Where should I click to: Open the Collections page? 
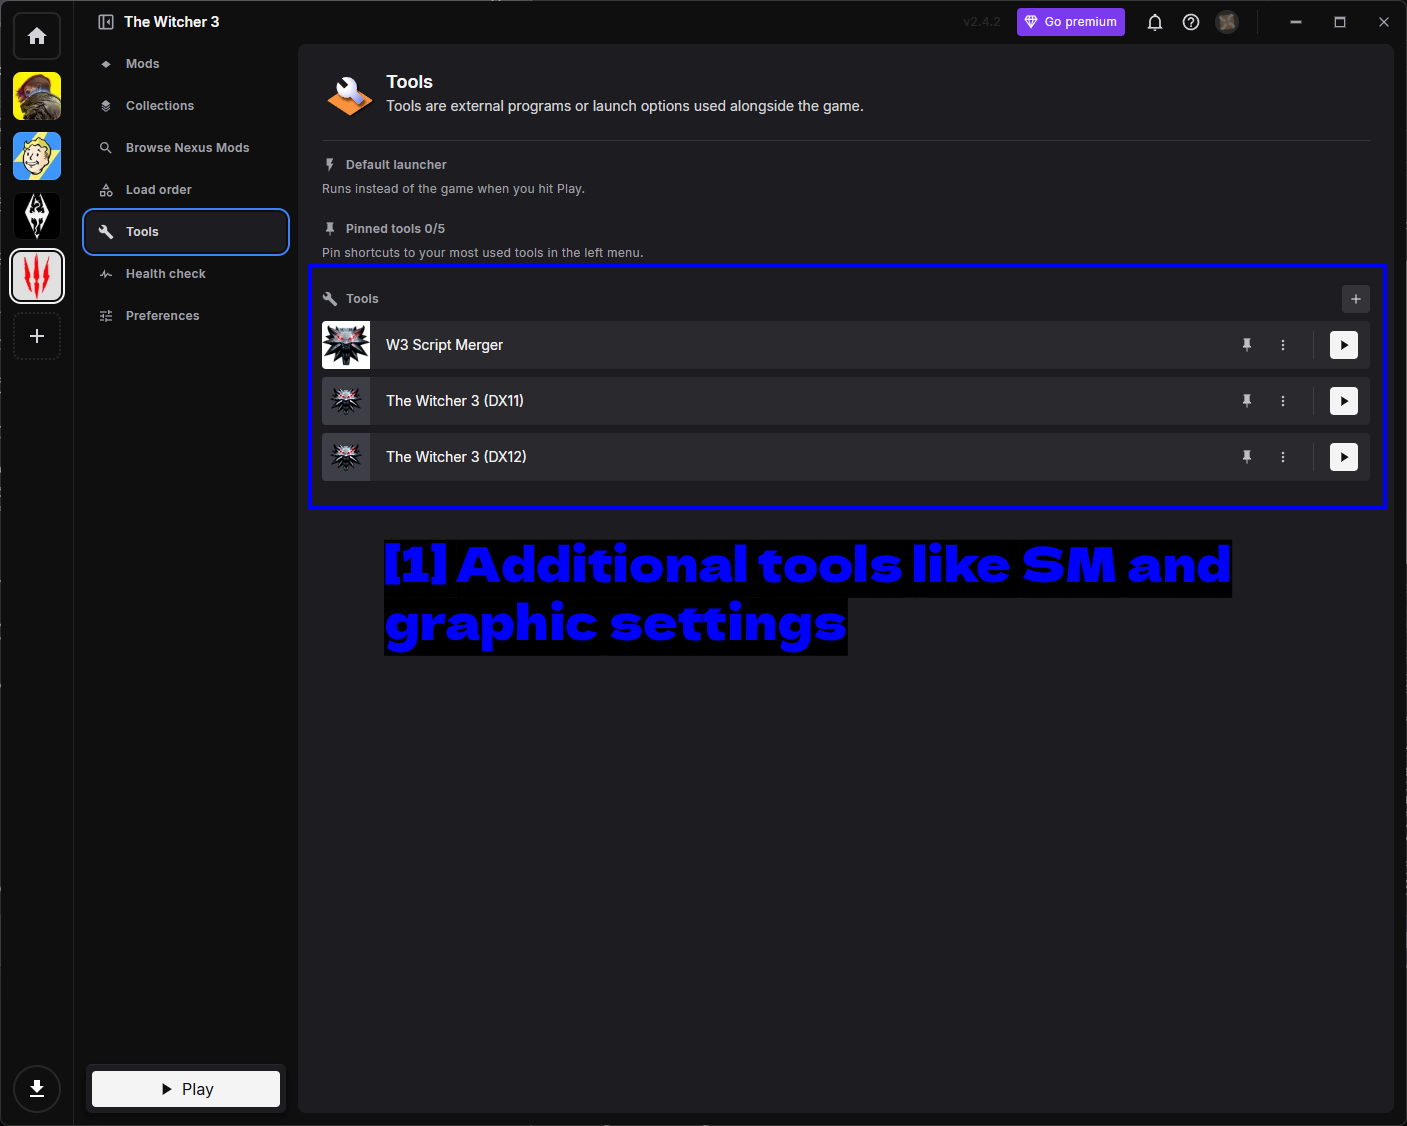186,106
